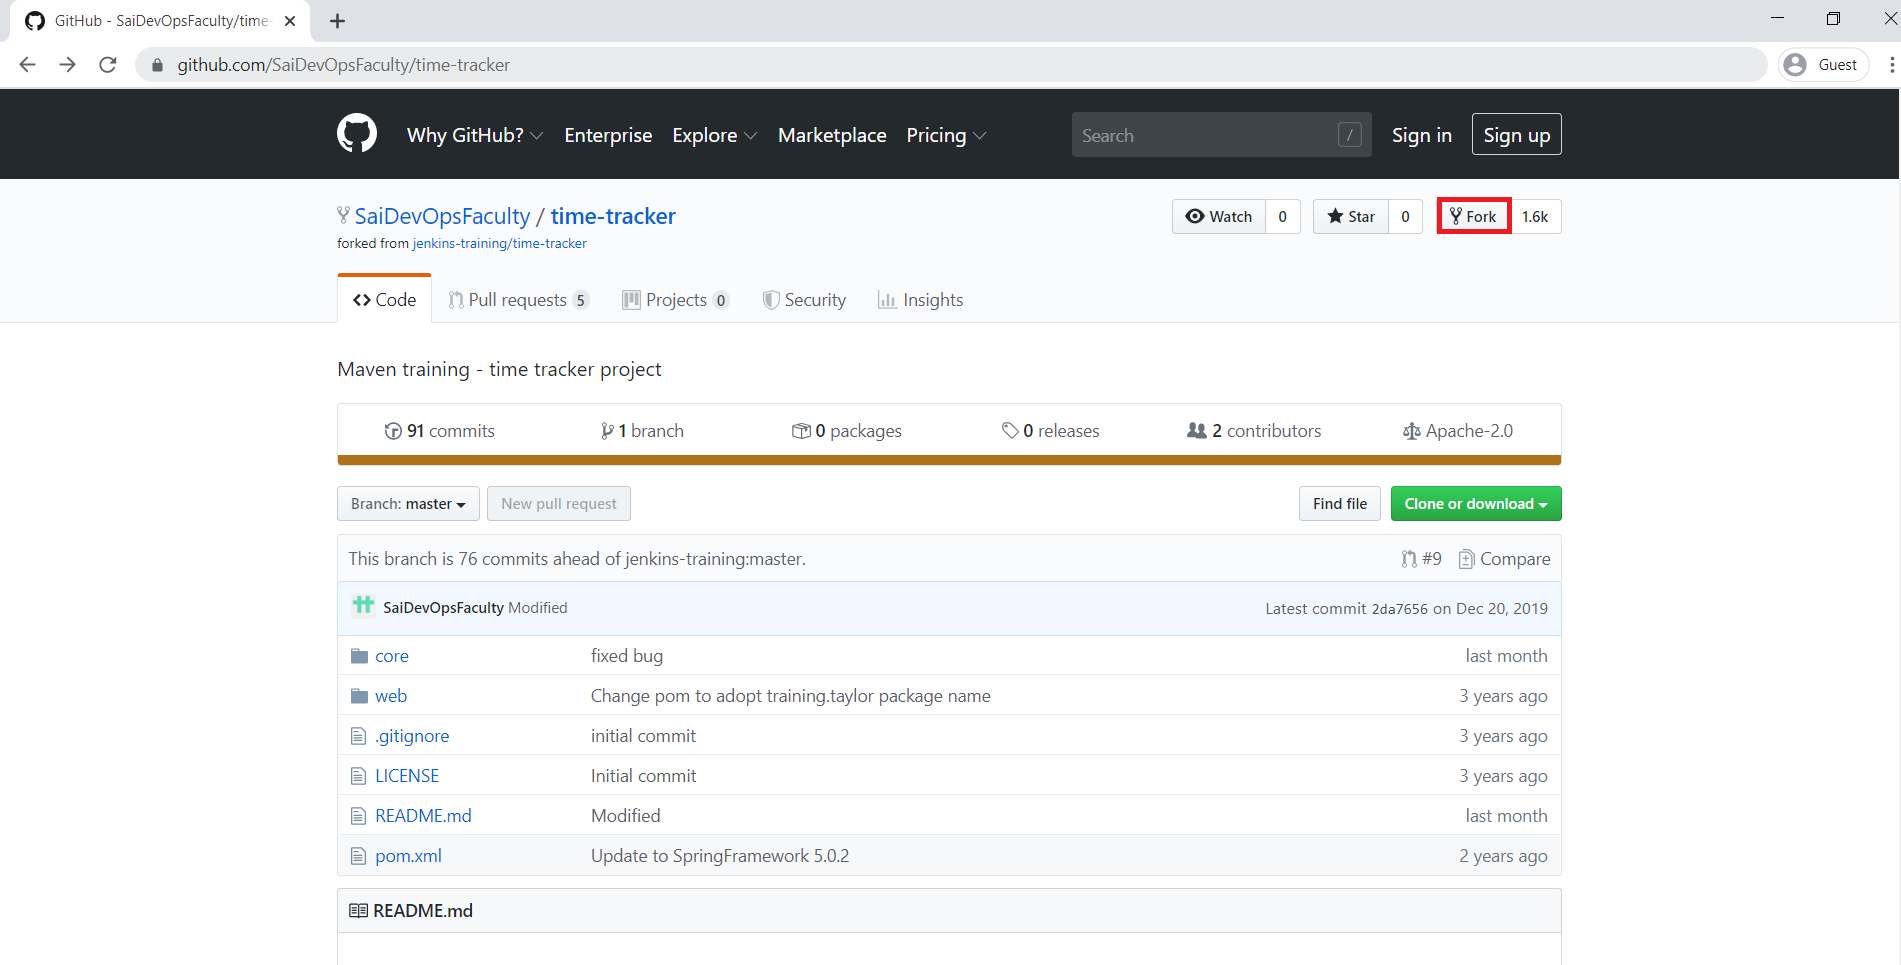Open the SaiDevOpsFaculty owner link

click(x=442, y=216)
